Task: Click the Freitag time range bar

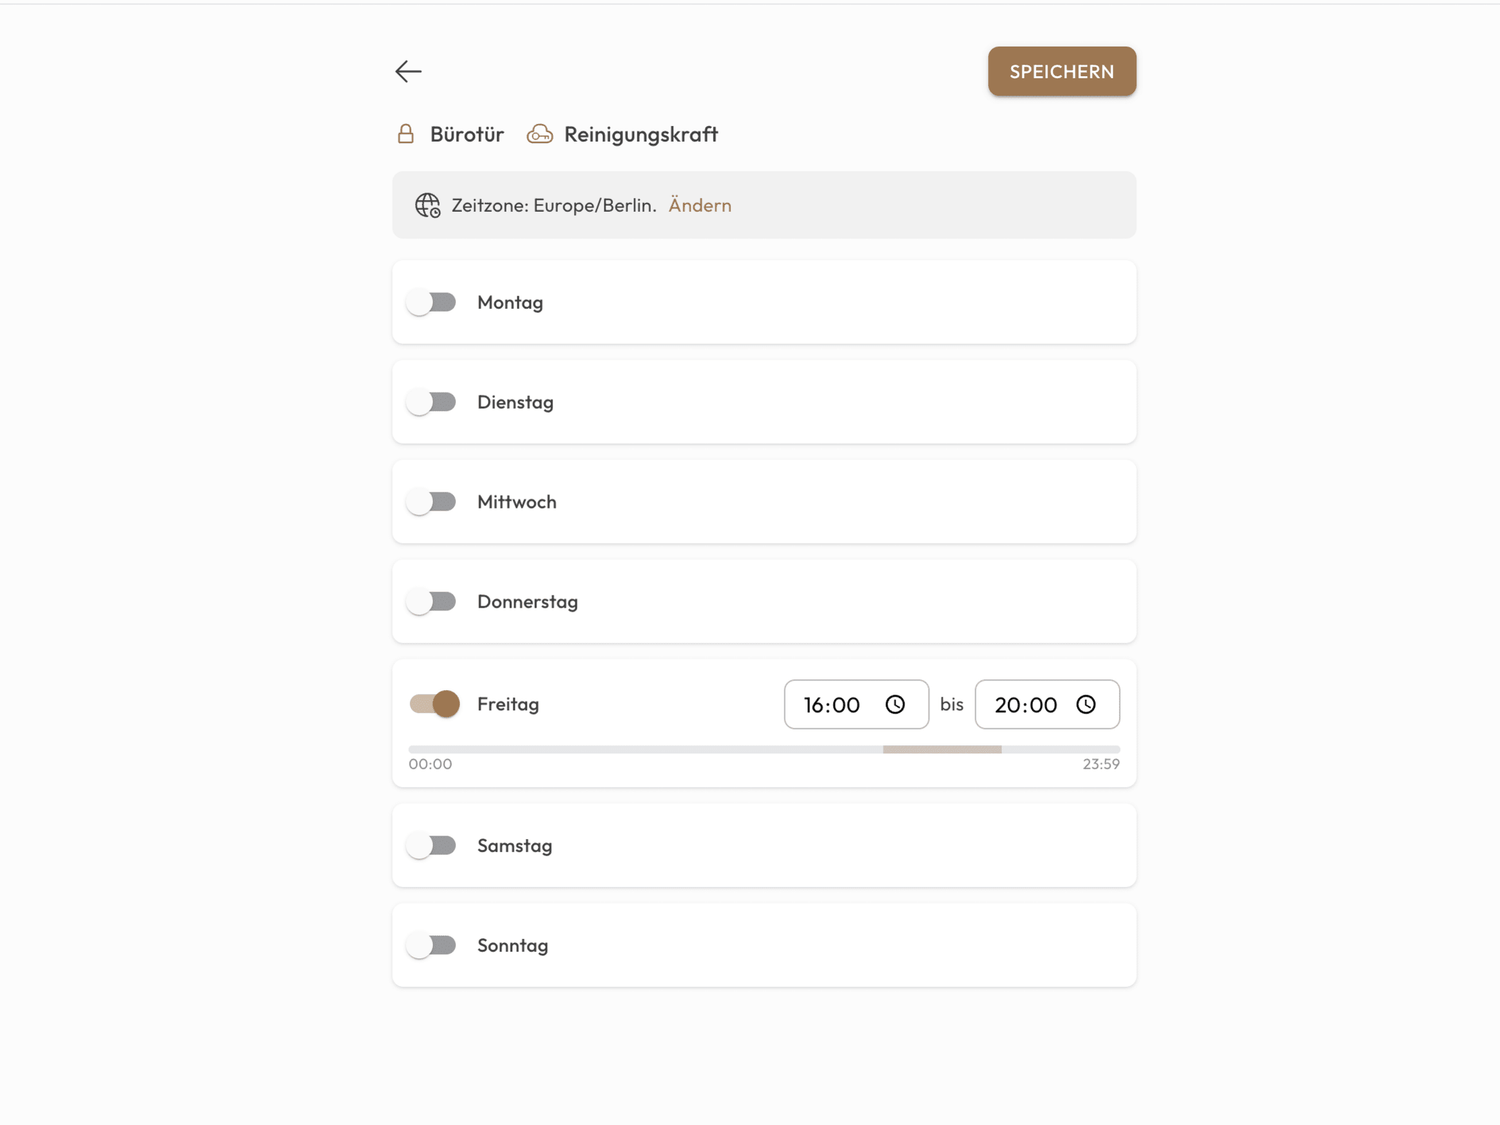Action: 942,749
